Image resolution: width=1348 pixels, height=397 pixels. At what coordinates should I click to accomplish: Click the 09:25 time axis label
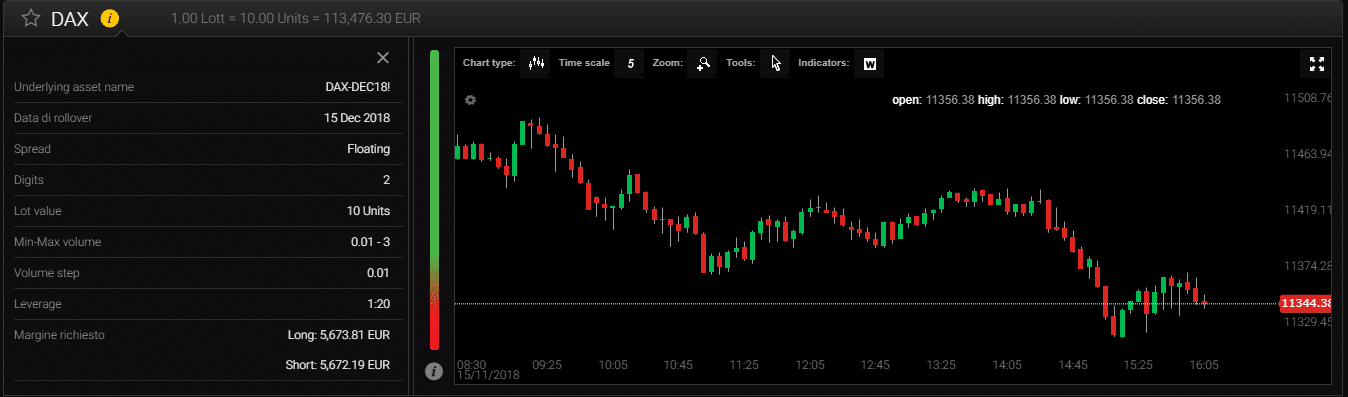(548, 365)
